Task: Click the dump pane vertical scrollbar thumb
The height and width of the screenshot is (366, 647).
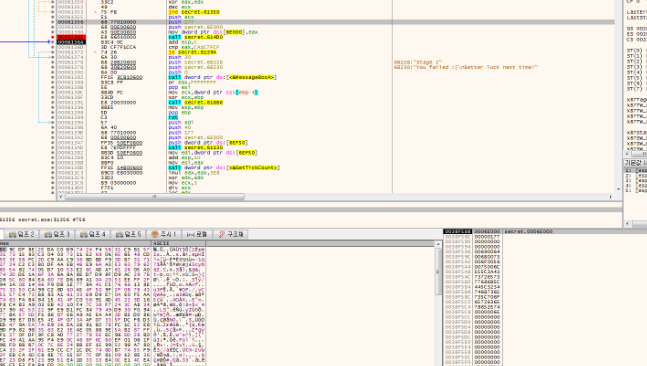Action: 438,272
